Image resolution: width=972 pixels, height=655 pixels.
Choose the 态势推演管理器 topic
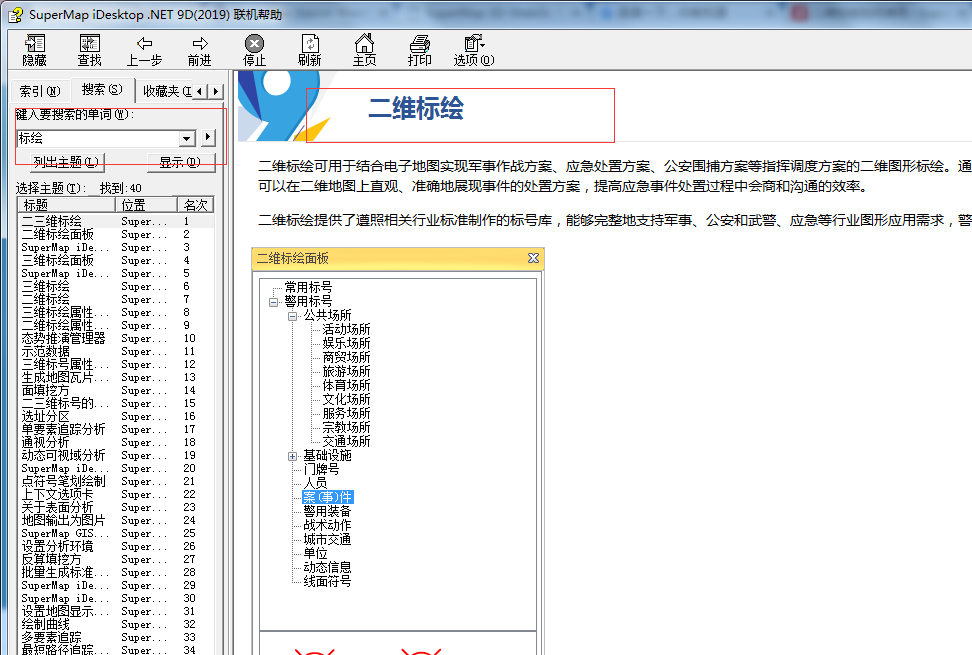tap(63, 338)
